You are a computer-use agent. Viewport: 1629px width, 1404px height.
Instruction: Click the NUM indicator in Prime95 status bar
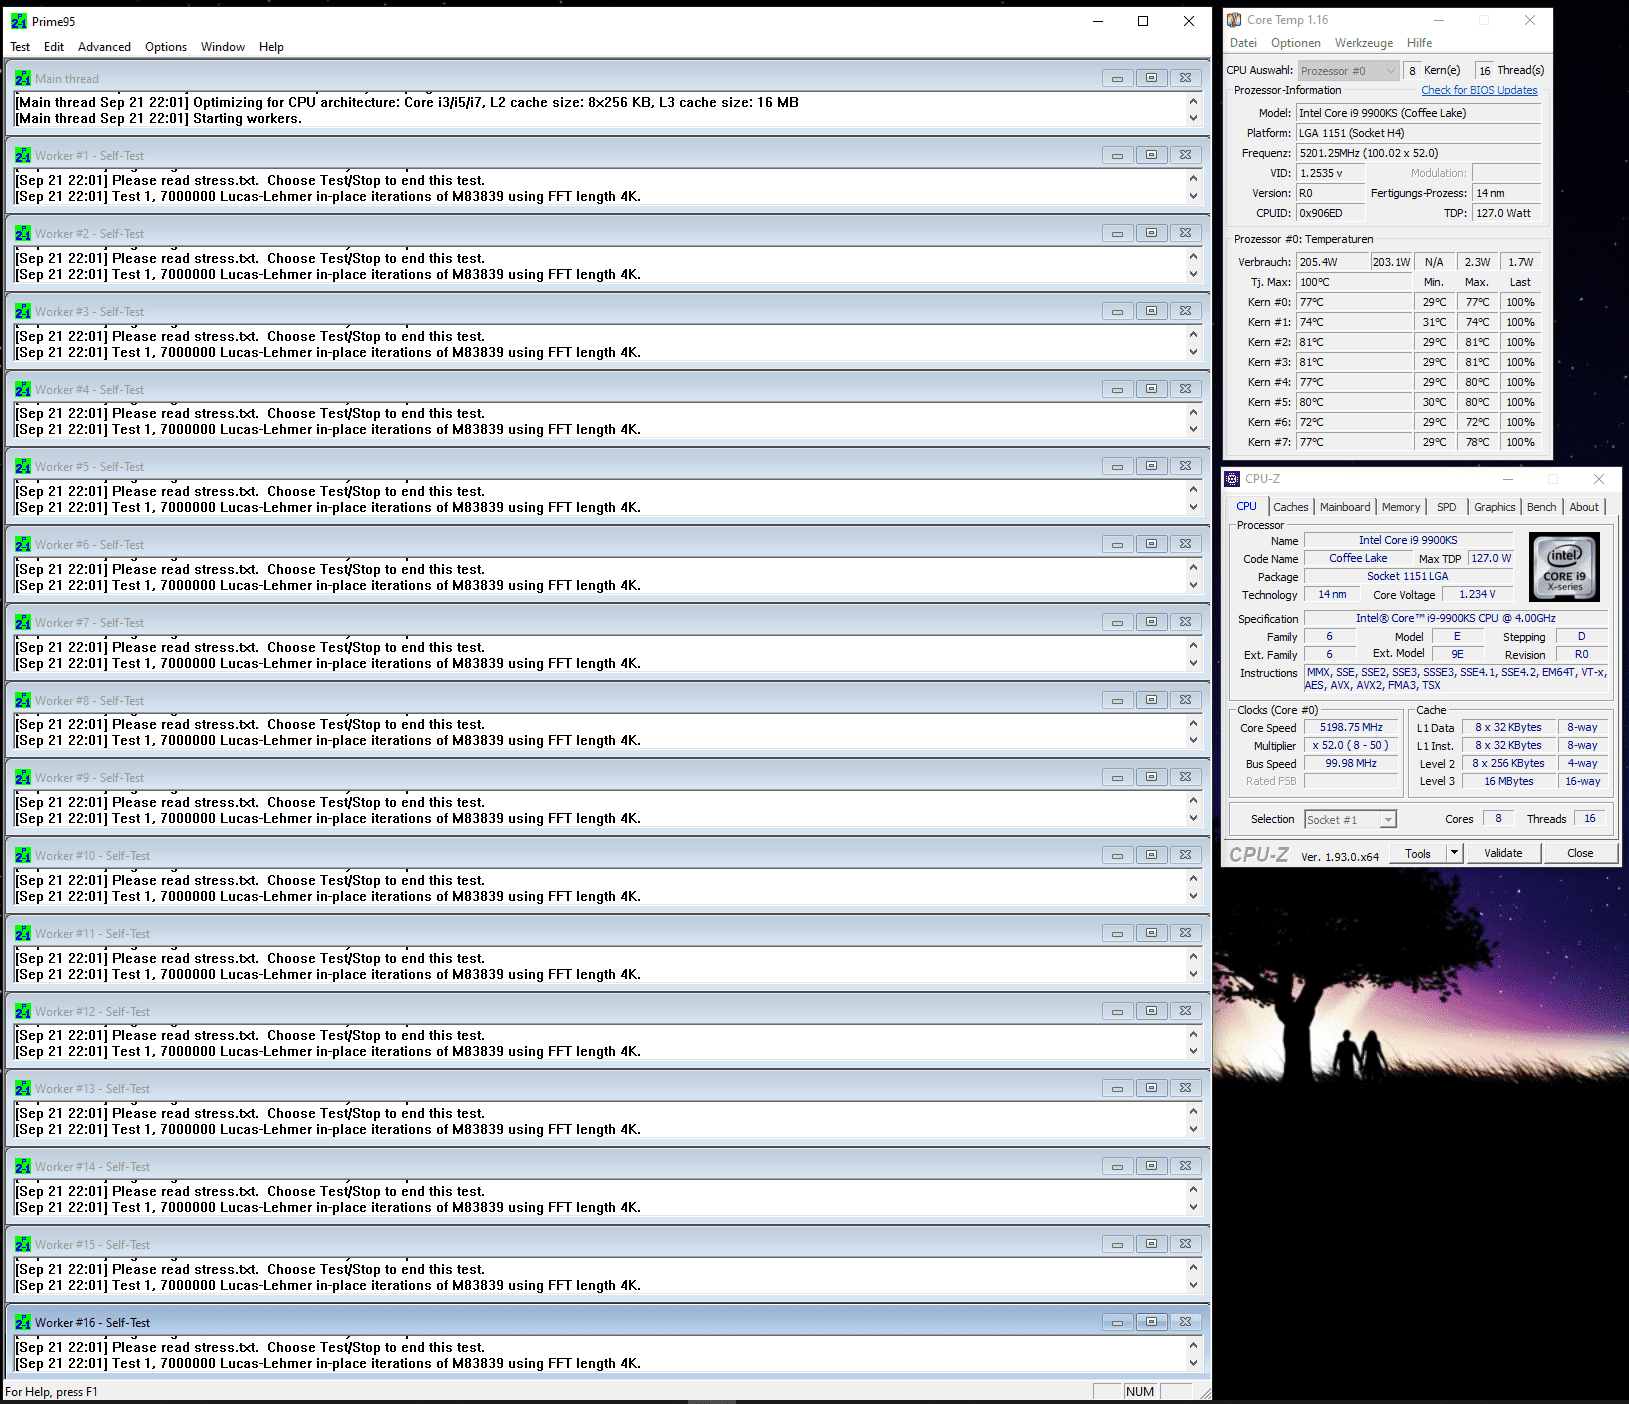pos(1140,1391)
